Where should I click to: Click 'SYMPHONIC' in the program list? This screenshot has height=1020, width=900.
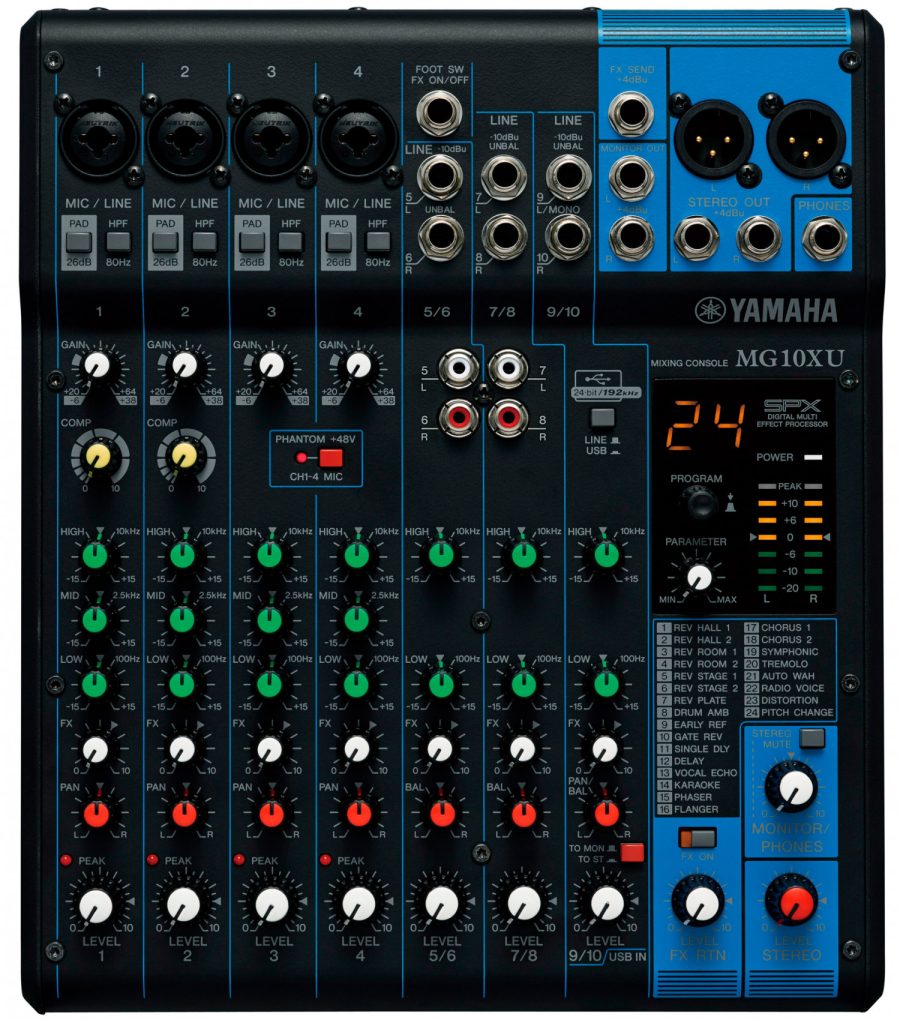[x=789, y=652]
